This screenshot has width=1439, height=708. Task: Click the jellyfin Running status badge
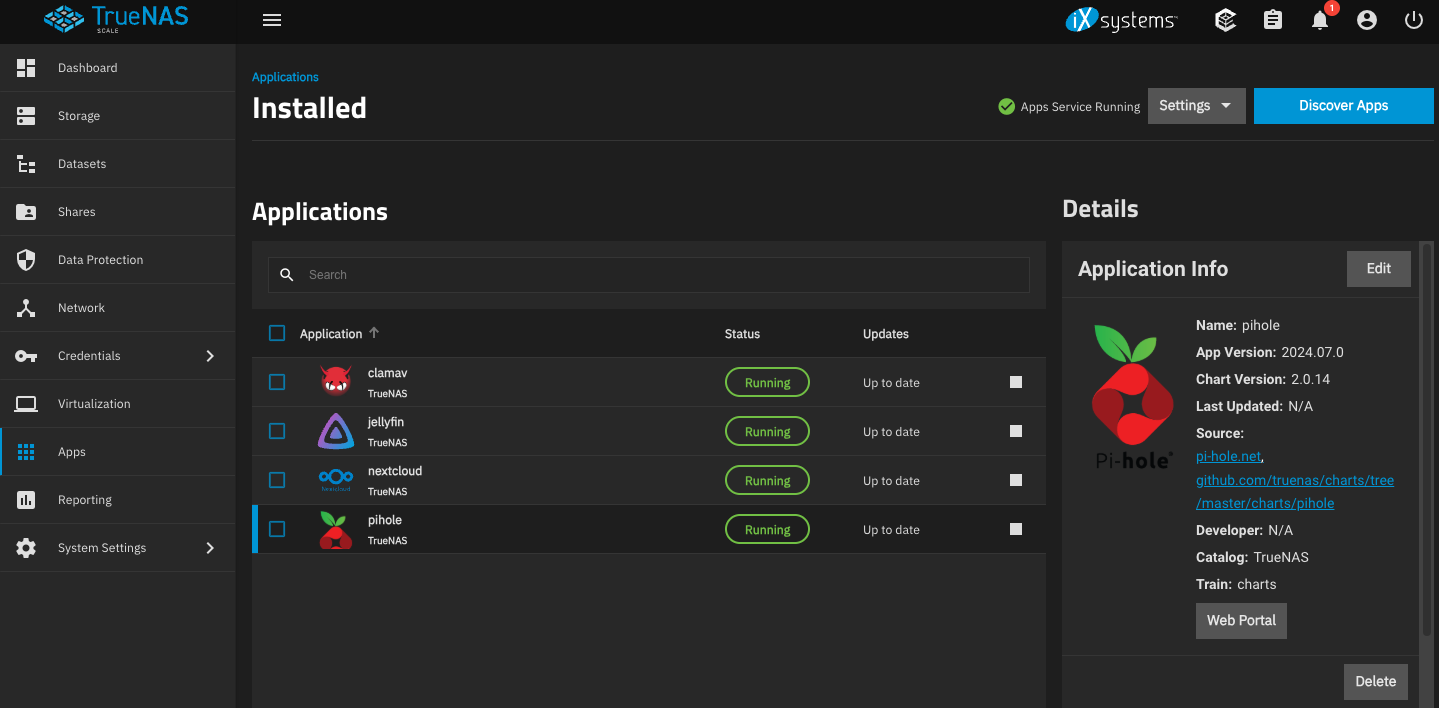click(767, 431)
